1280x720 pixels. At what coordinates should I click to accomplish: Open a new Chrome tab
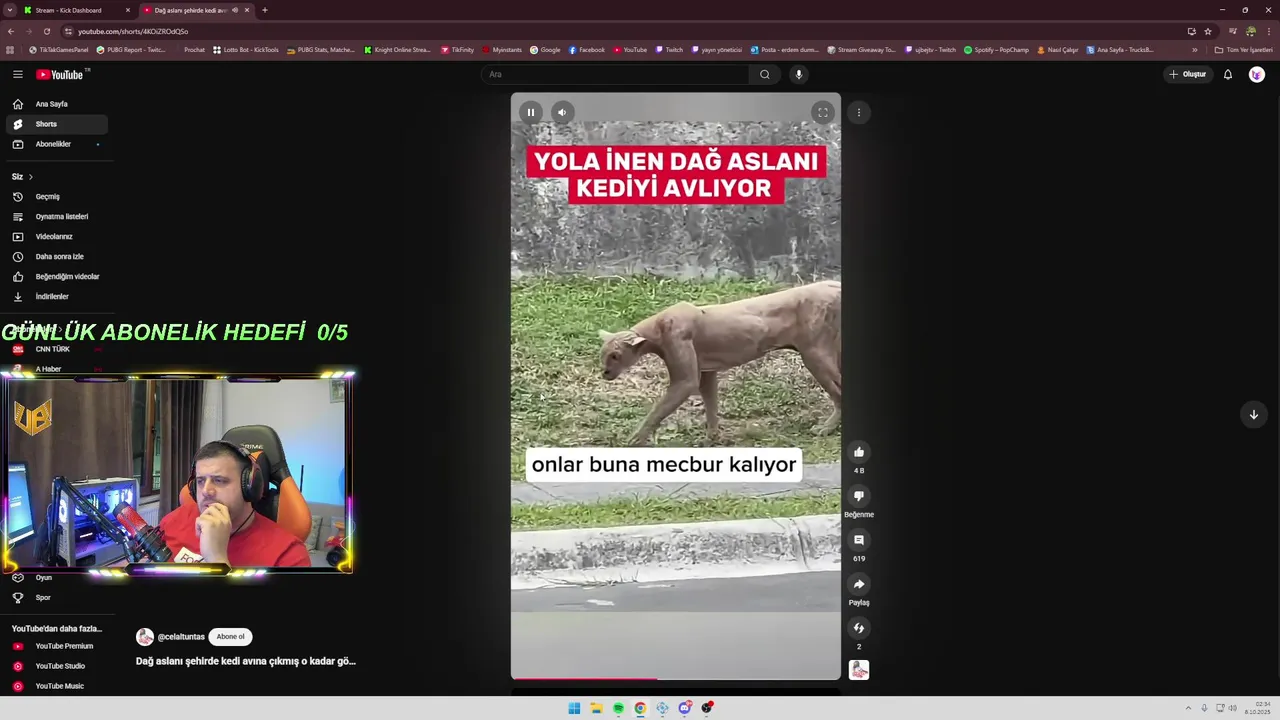tap(264, 10)
